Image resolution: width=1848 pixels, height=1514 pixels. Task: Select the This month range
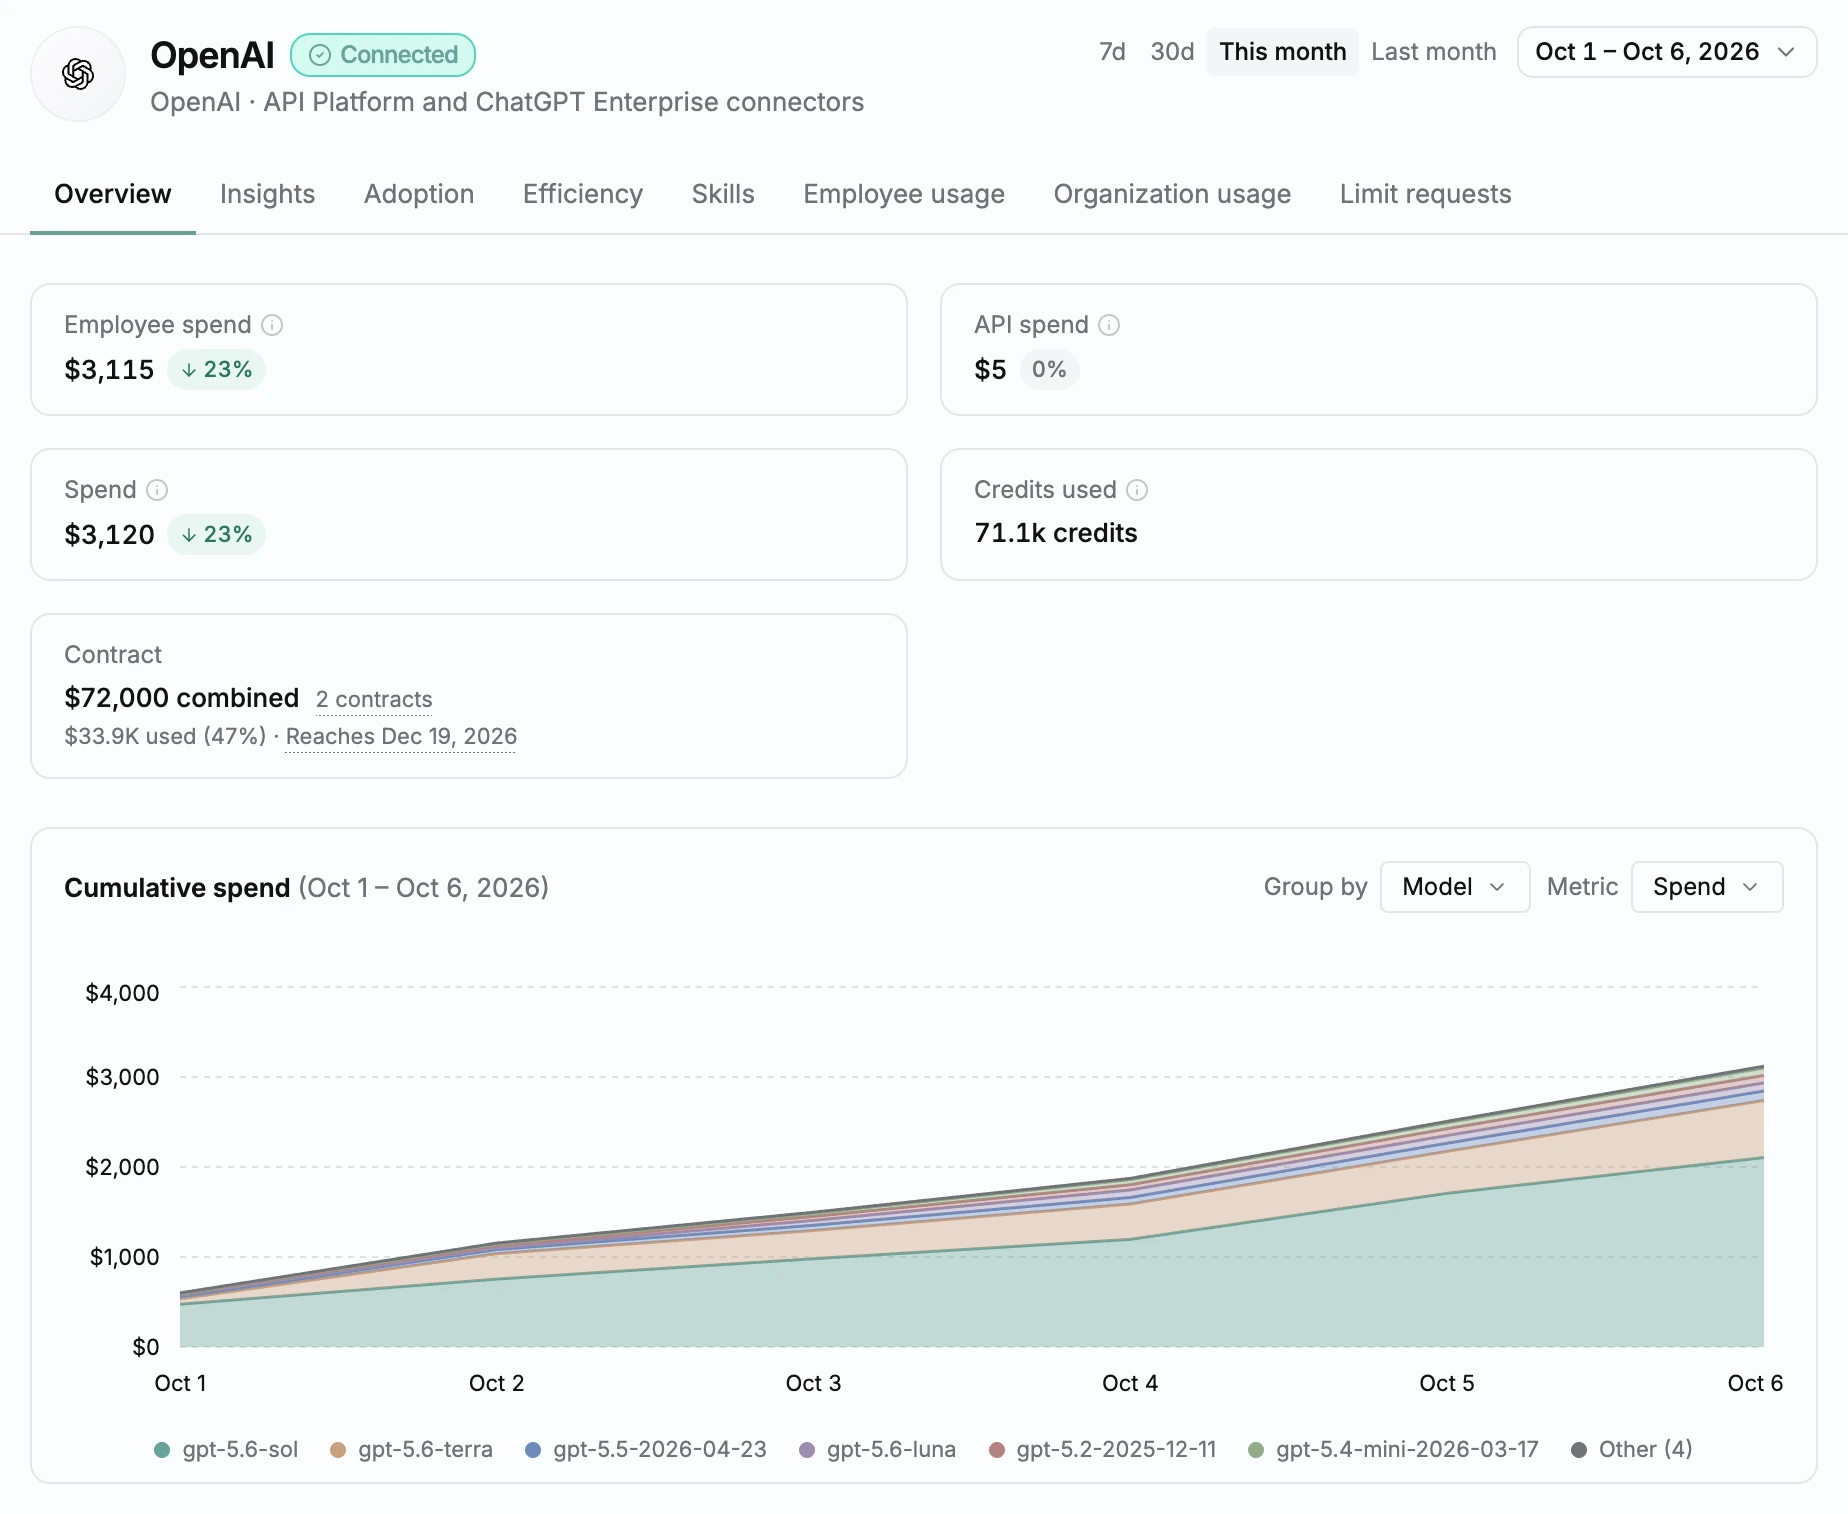click(x=1282, y=52)
